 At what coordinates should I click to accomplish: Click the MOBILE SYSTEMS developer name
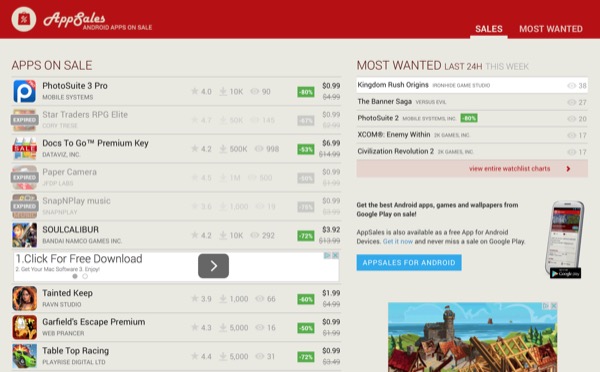(67, 97)
